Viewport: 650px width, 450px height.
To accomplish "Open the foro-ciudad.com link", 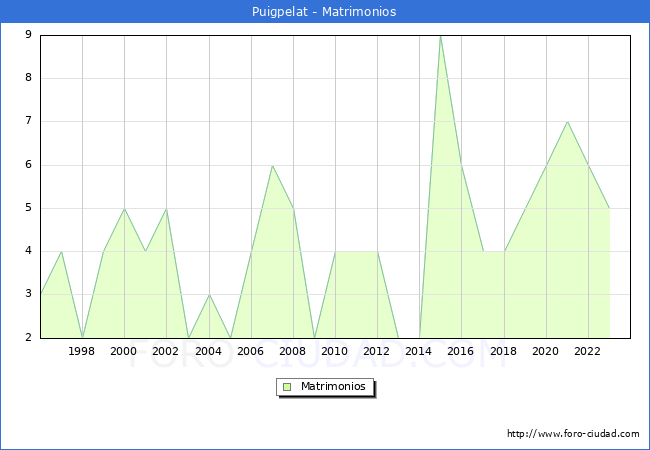I will click(x=573, y=434).
